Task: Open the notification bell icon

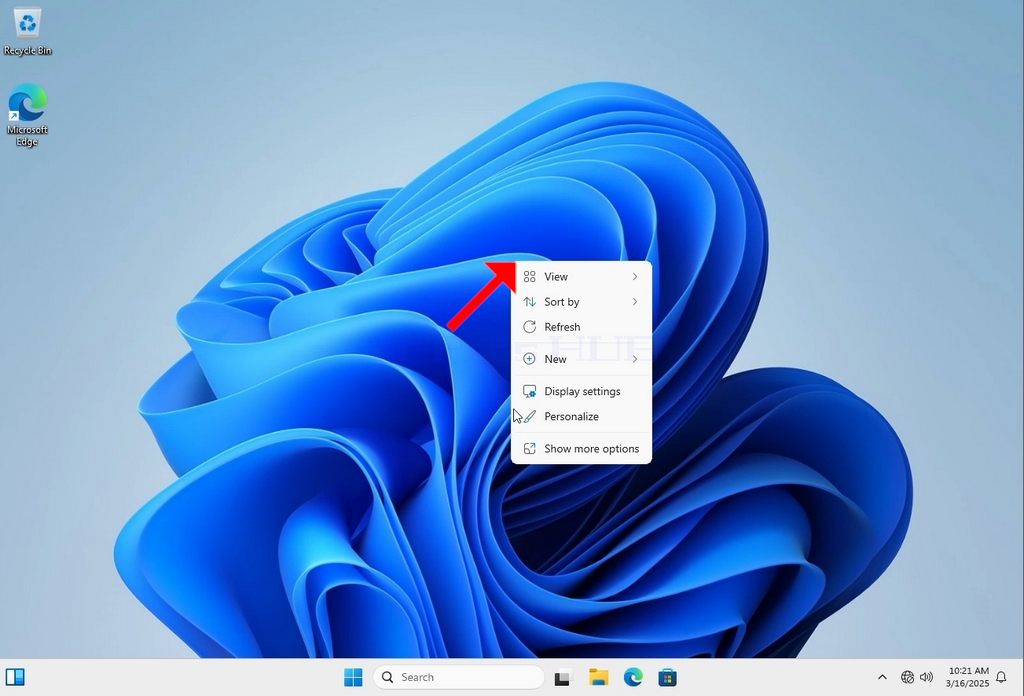Action: coord(1001,677)
